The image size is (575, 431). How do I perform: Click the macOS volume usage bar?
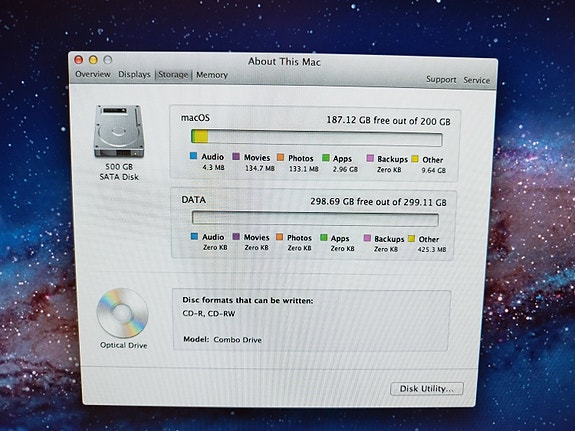[316, 138]
